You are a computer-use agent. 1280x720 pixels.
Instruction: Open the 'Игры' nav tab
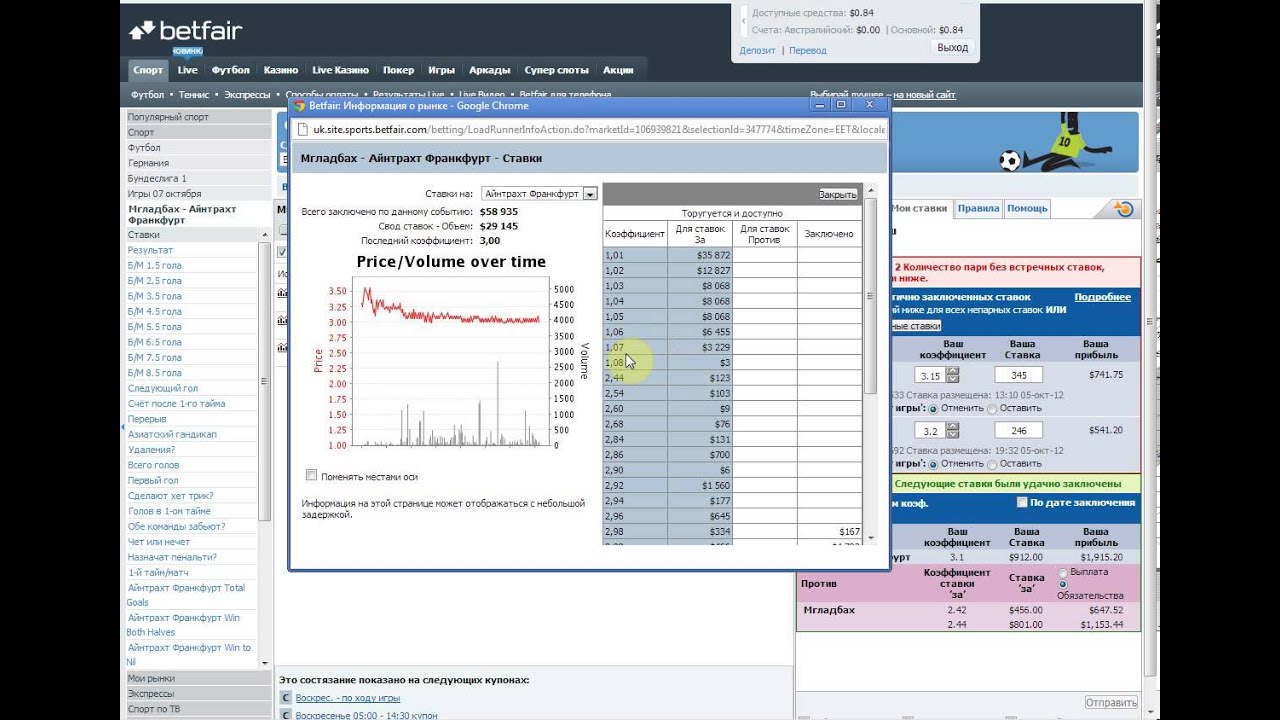pyautogui.click(x=441, y=70)
